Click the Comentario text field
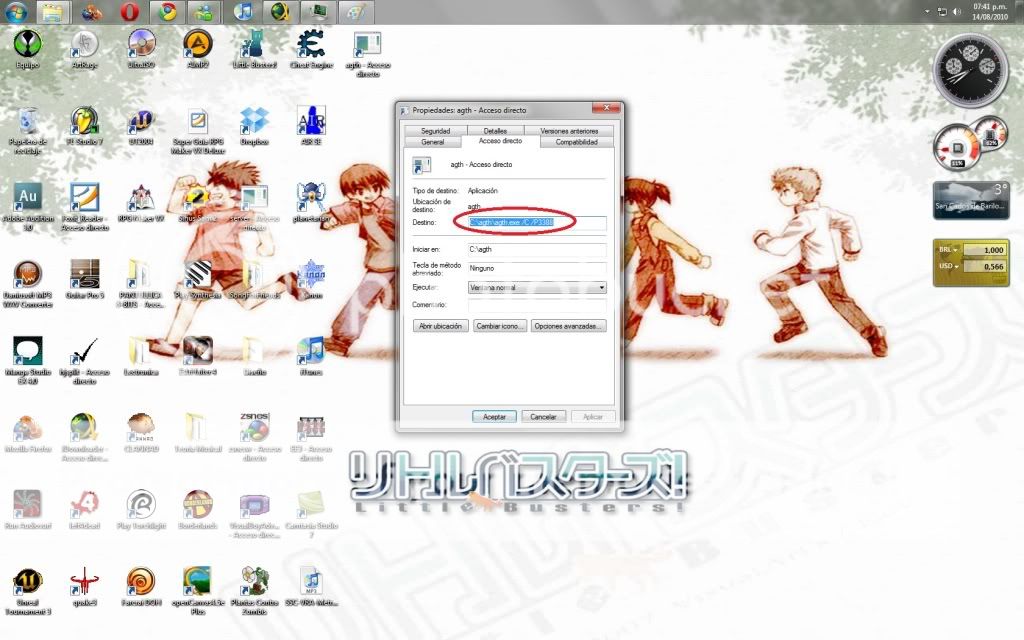Screen dimensions: 1024x640 coord(537,305)
